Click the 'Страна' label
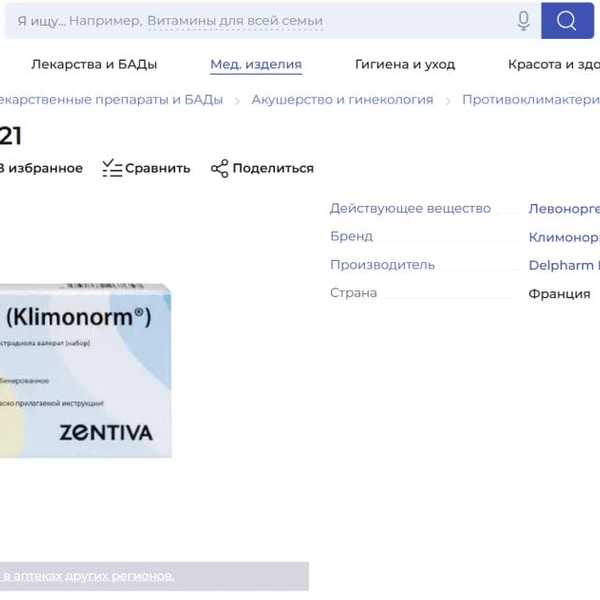 click(x=353, y=293)
